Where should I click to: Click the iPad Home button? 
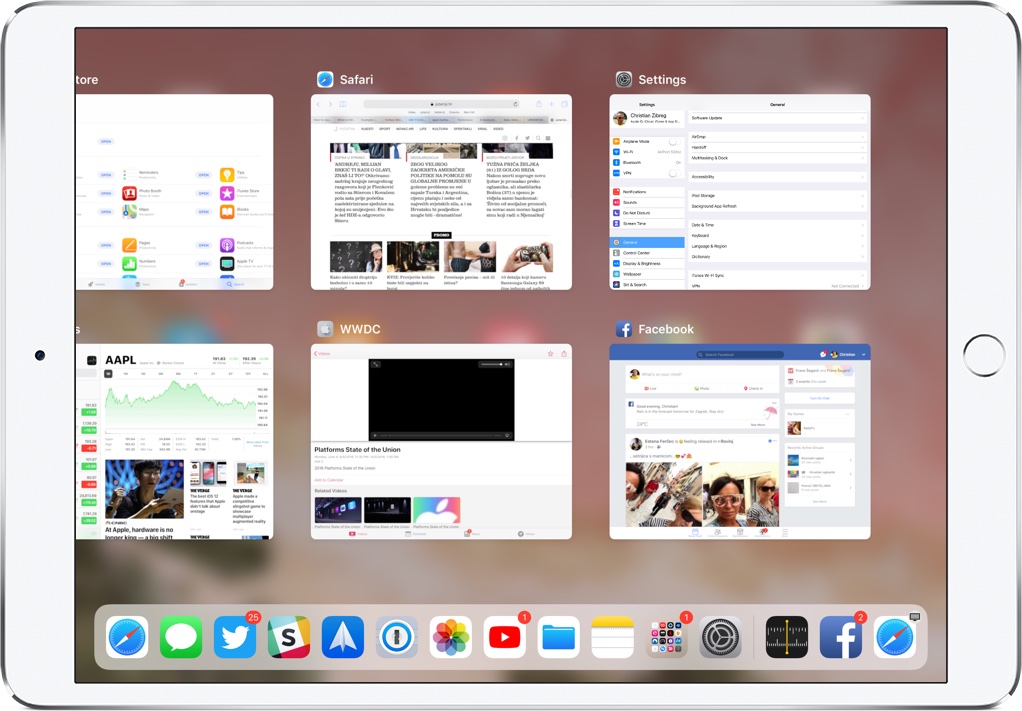[984, 355]
